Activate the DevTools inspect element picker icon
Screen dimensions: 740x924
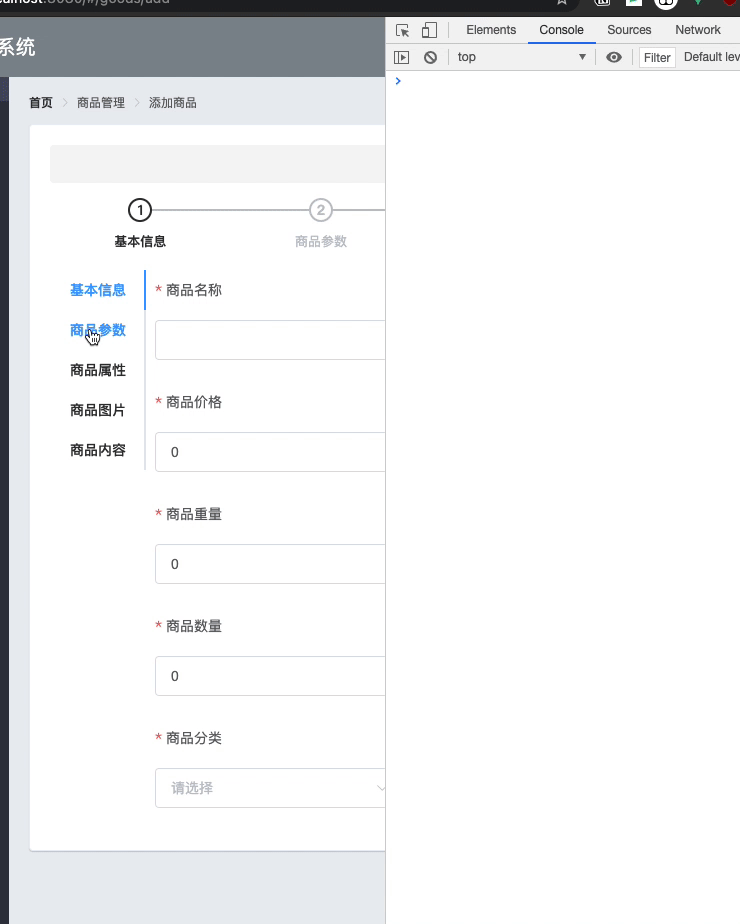402,30
